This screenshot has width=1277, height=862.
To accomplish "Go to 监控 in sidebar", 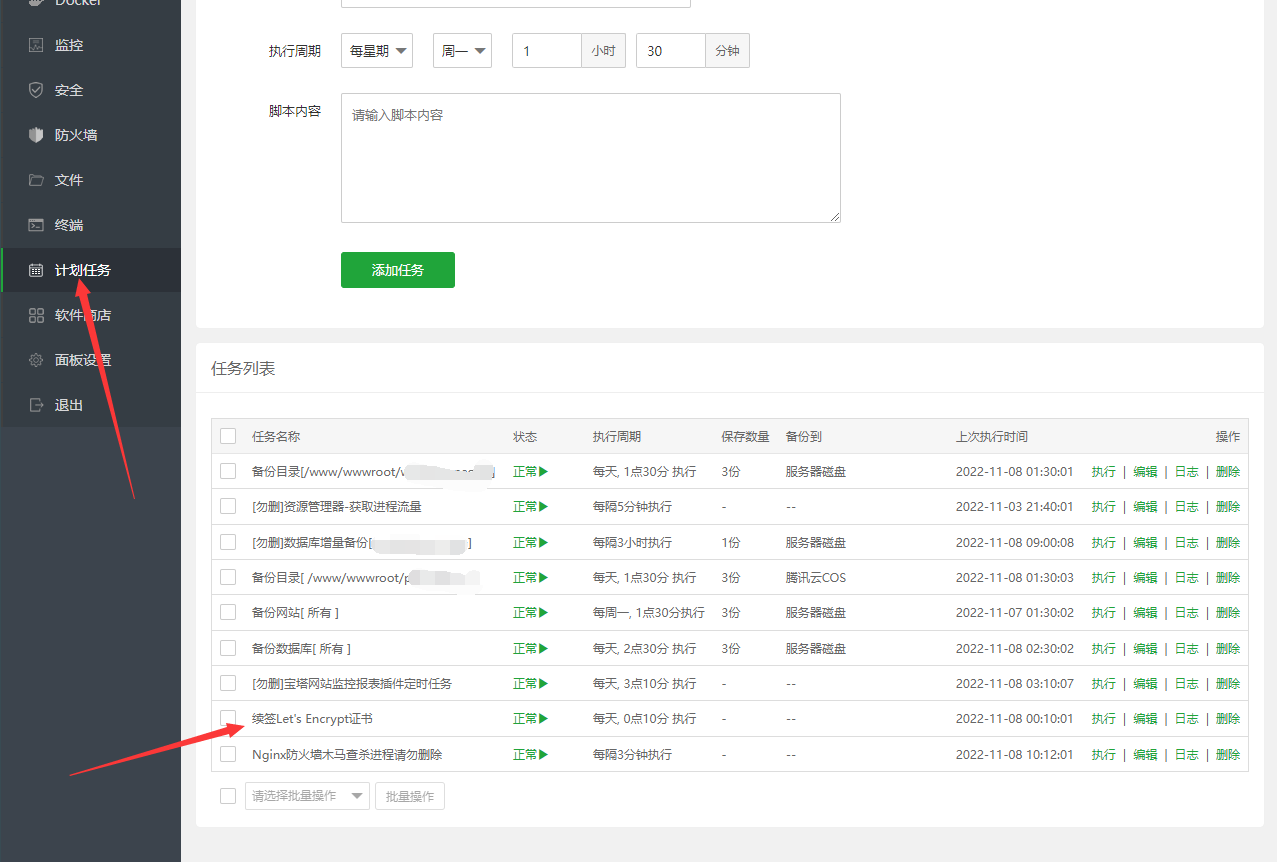I will point(69,45).
